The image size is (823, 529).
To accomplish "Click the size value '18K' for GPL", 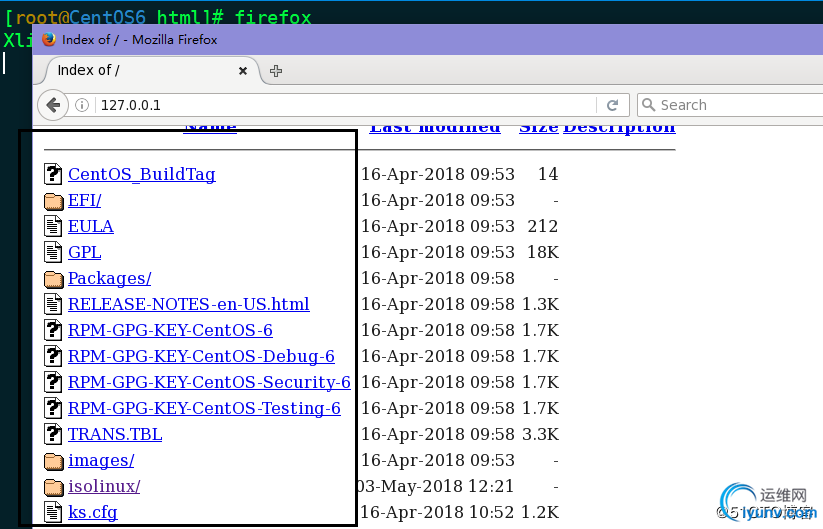I will coord(543,252).
